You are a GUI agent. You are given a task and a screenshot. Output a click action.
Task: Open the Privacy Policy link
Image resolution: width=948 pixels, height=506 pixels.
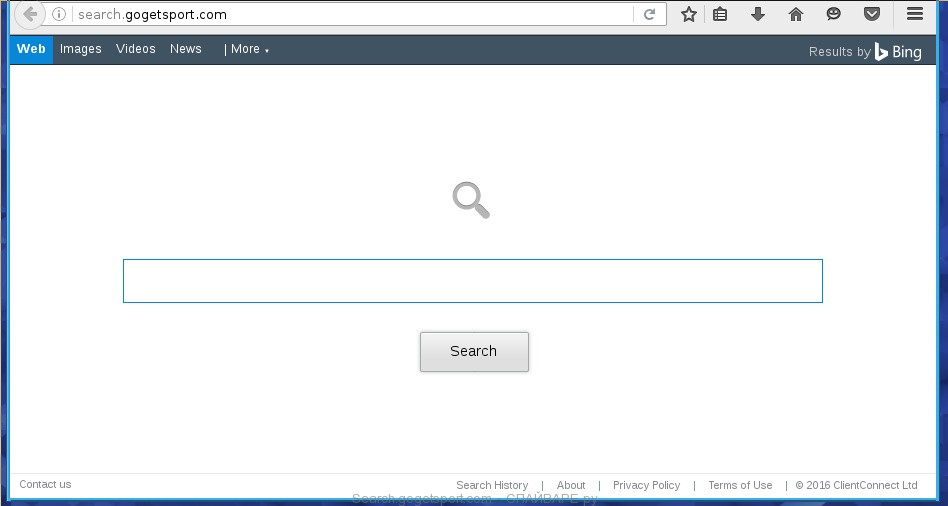click(646, 485)
